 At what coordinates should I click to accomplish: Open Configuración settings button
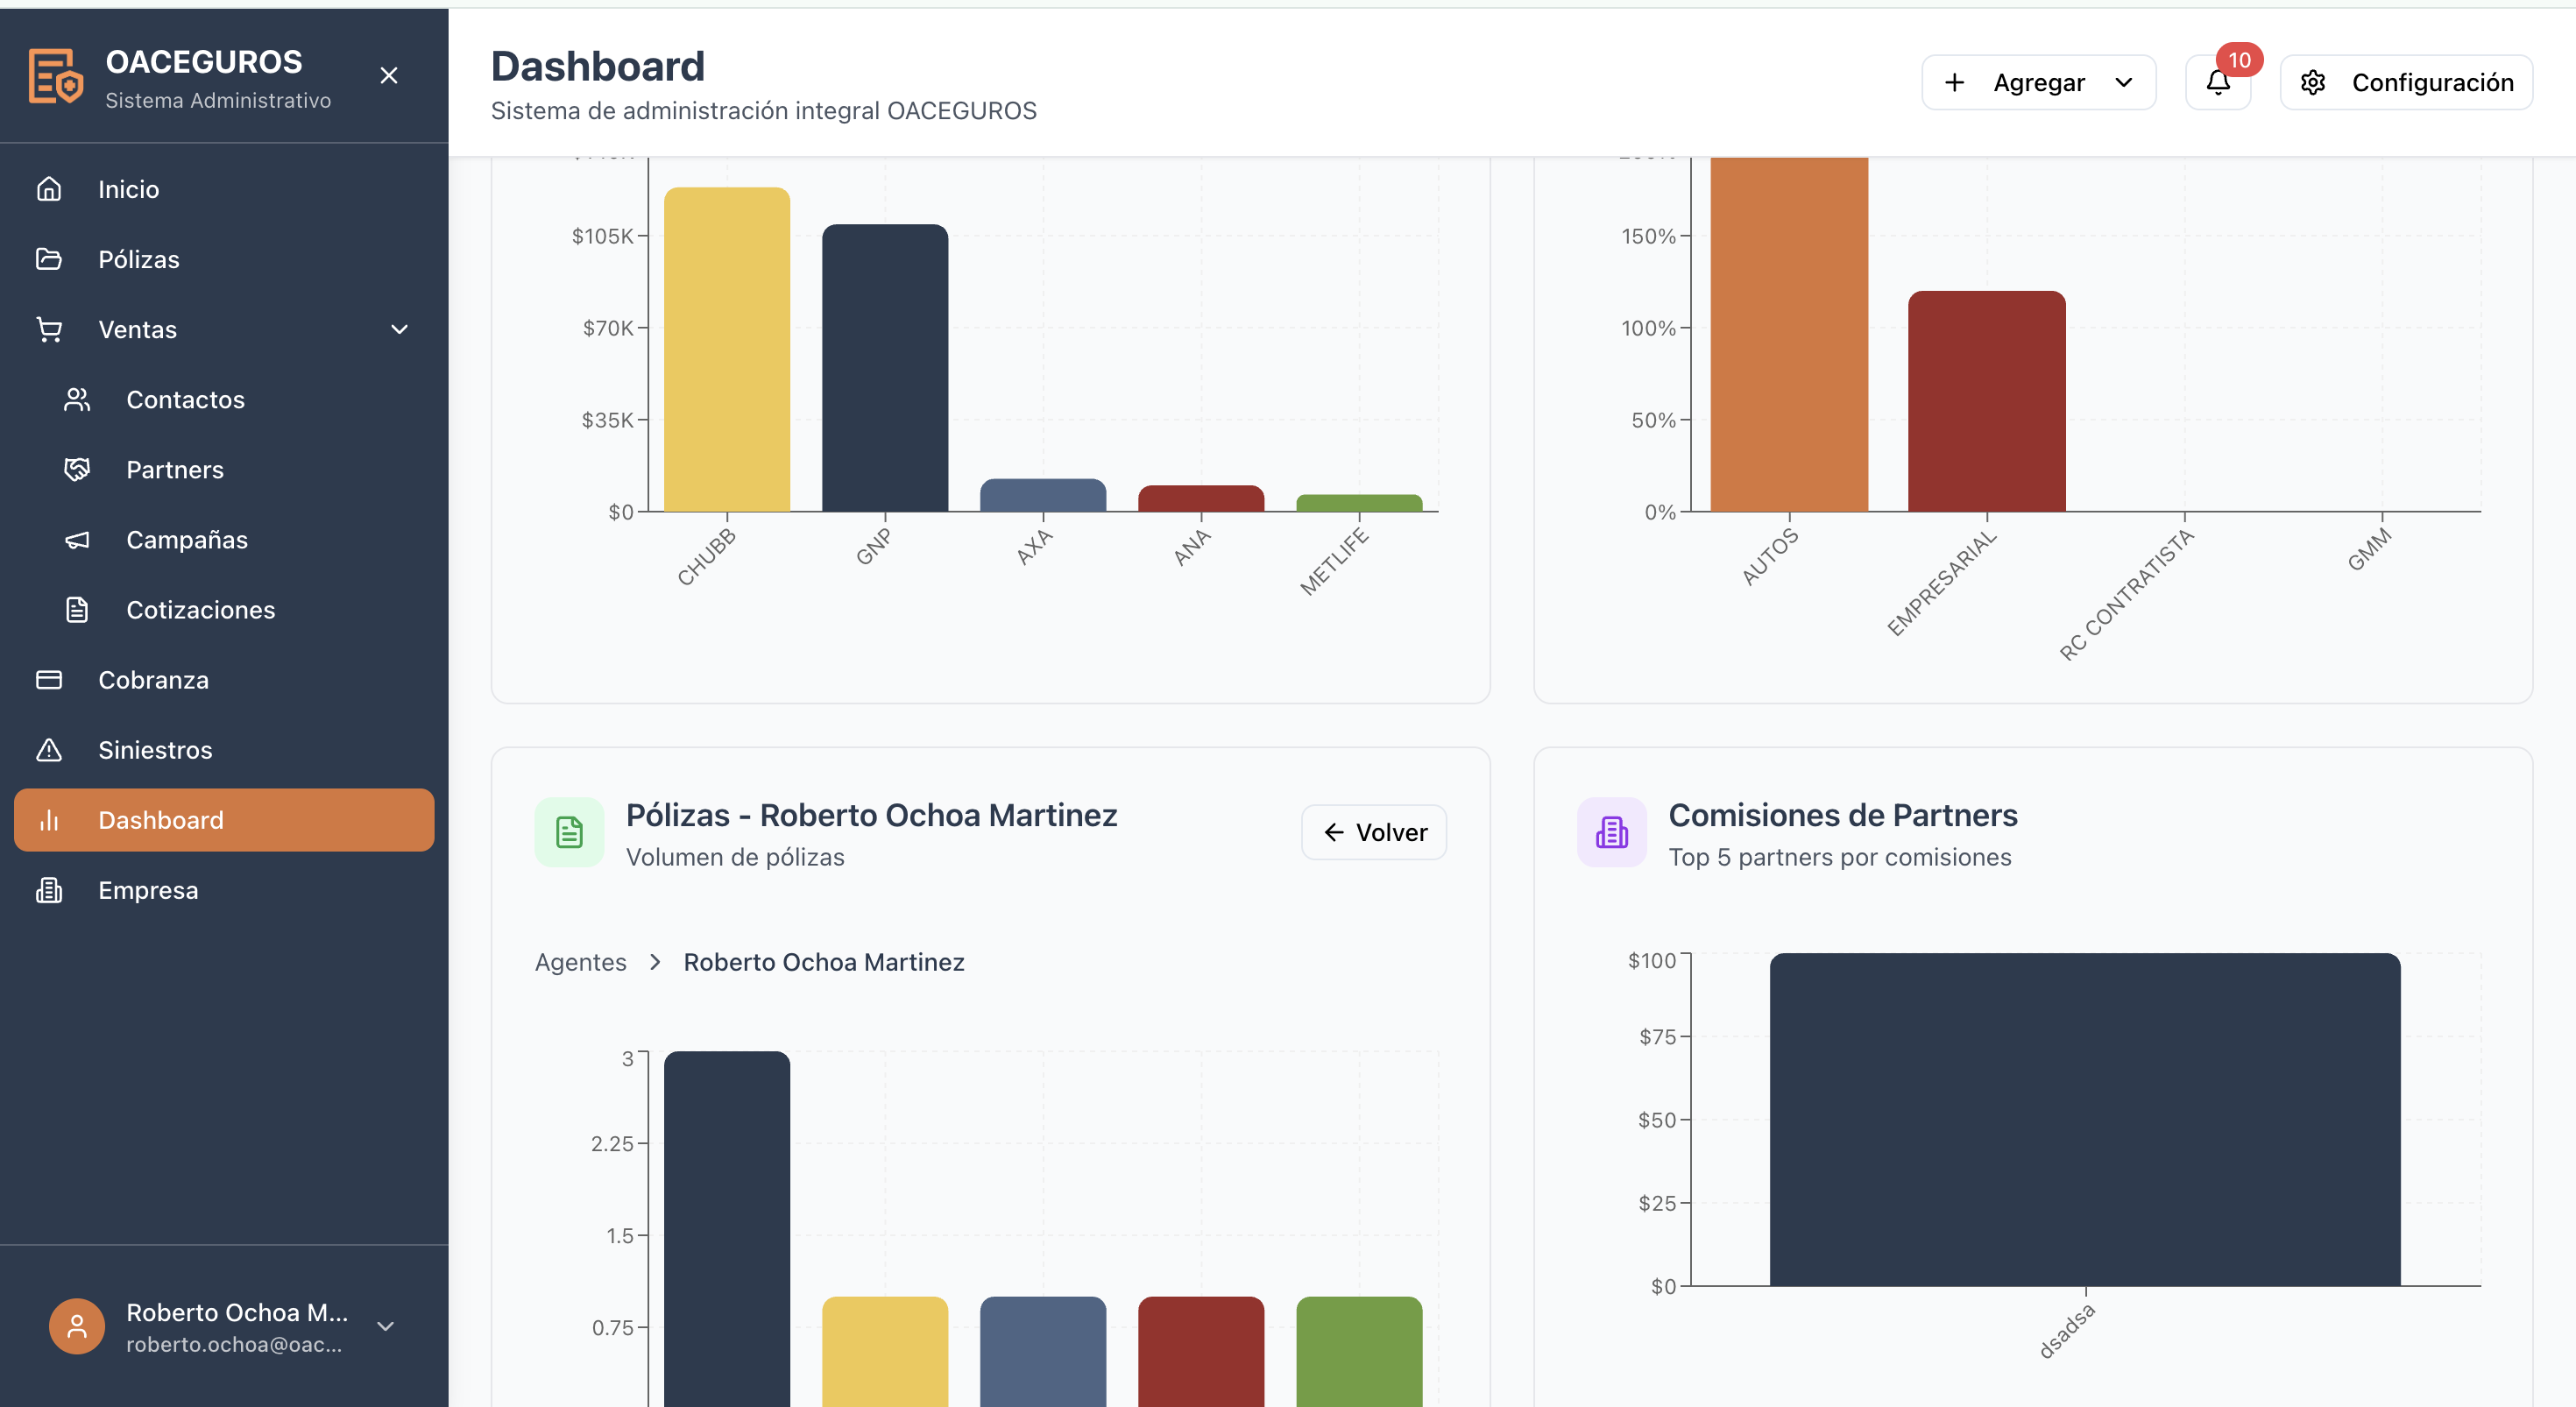(x=2406, y=82)
